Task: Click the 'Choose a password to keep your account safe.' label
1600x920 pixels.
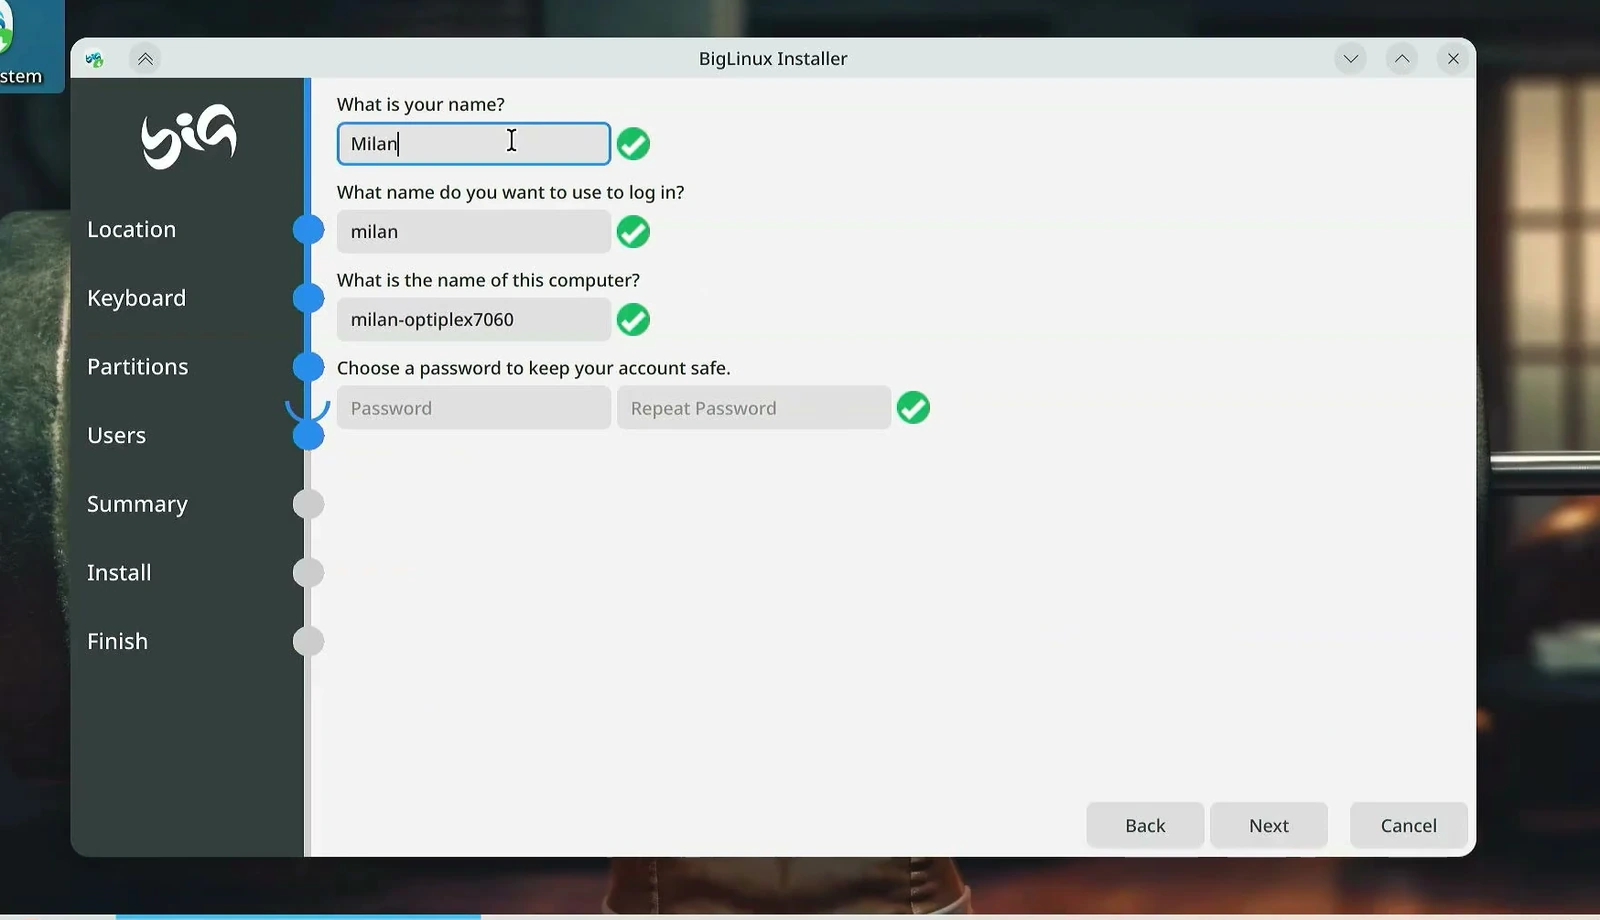Action: pyautogui.click(x=534, y=368)
